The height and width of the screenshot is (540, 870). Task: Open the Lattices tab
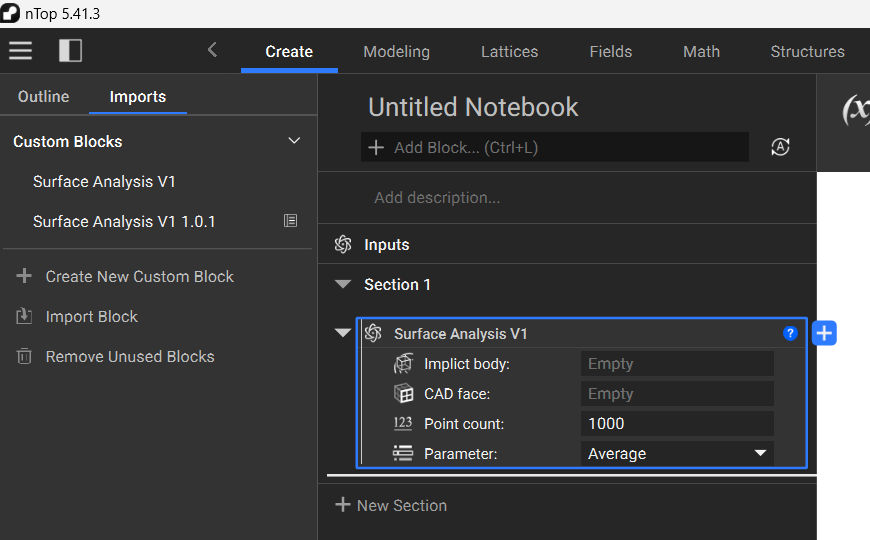click(x=509, y=52)
